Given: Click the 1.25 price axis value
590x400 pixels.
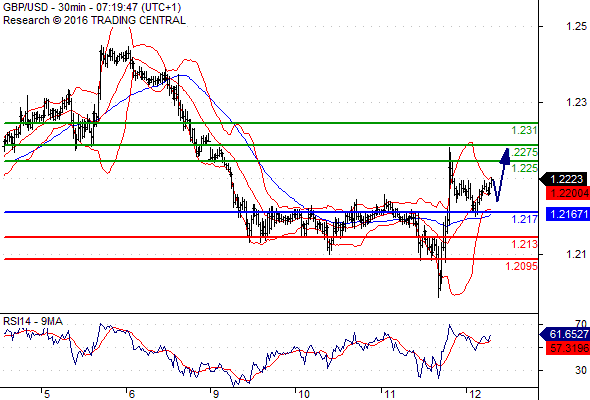Looking at the screenshot, I should tap(576, 26).
